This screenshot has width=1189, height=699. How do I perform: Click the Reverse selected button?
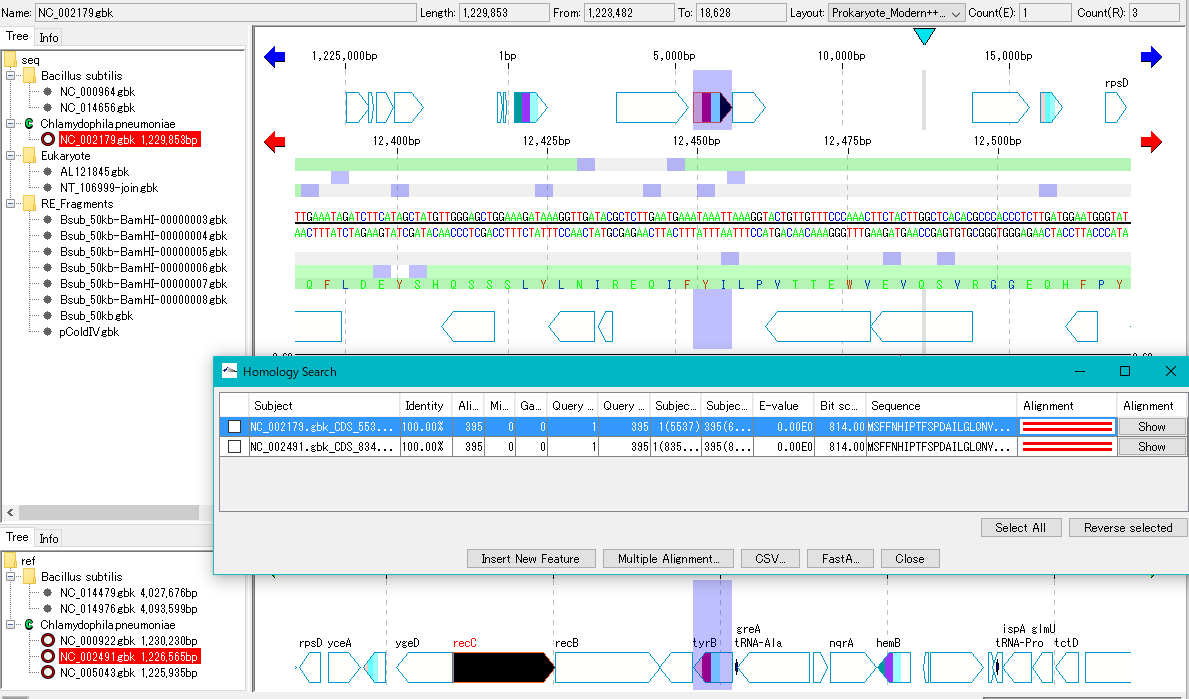pos(1128,528)
